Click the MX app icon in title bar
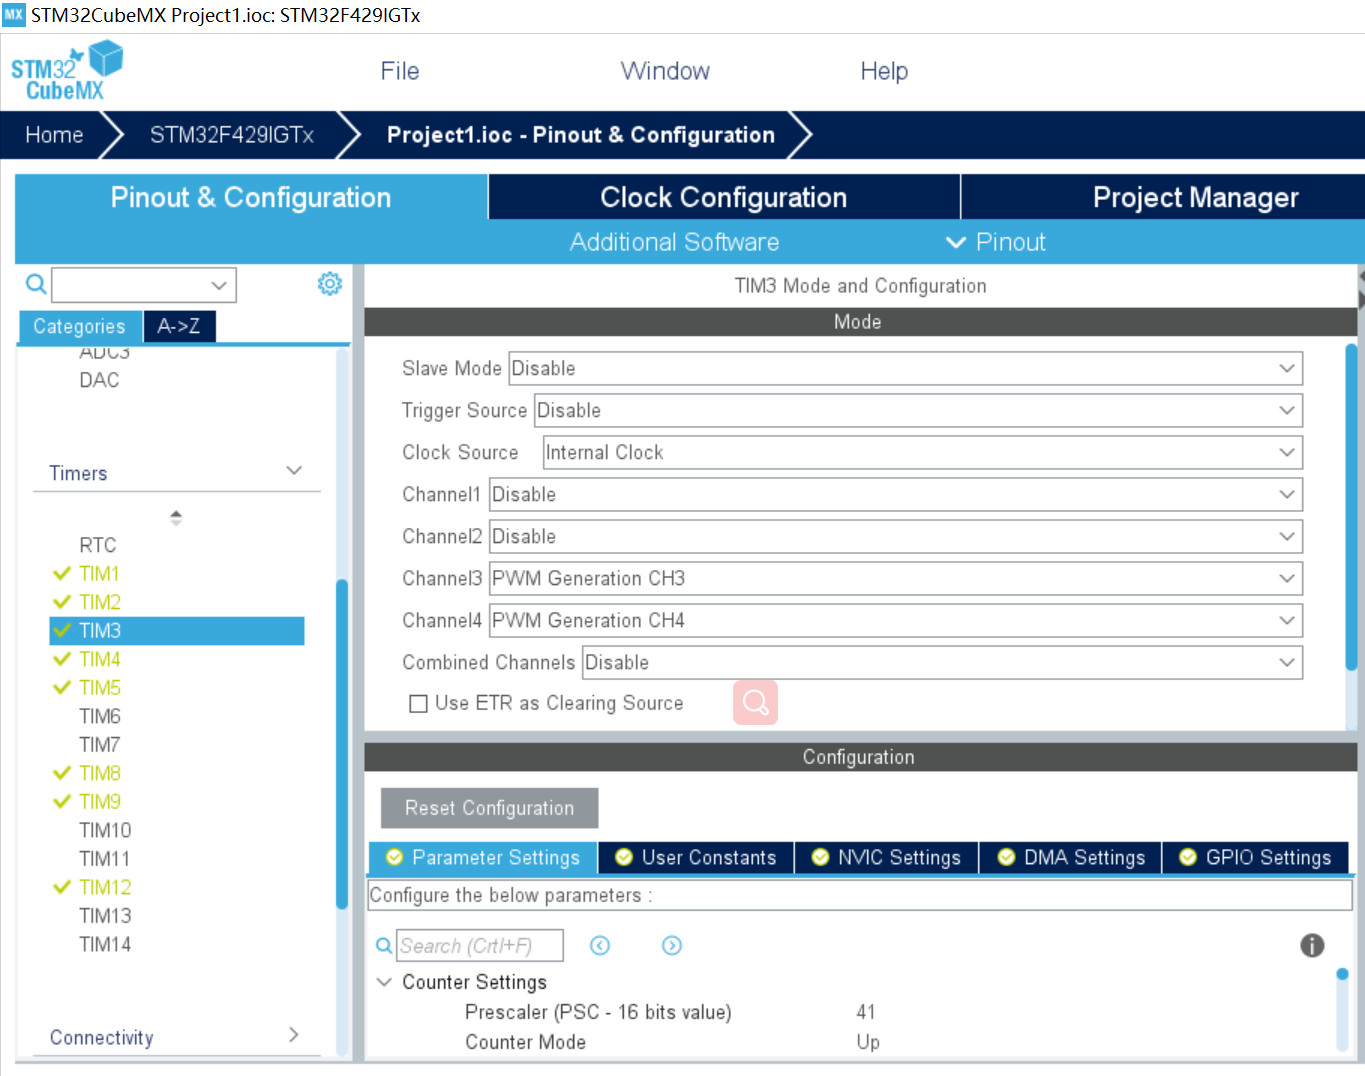 (14, 15)
